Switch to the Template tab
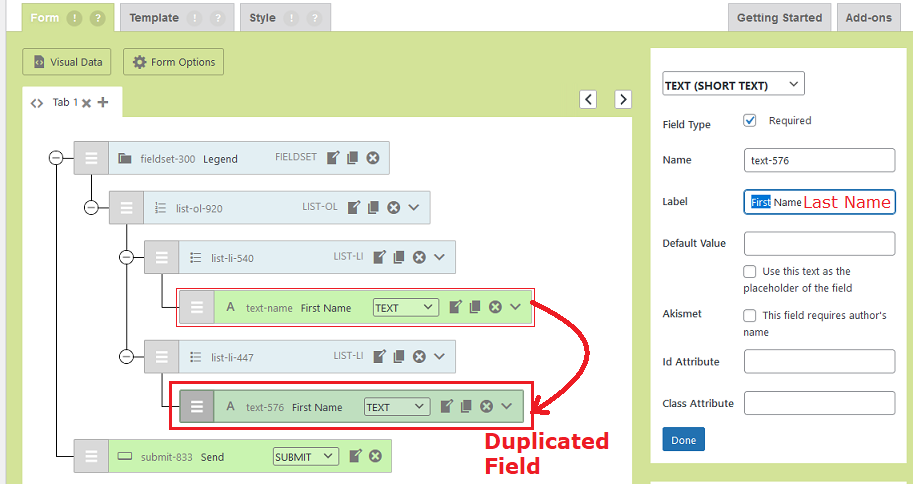The width and height of the screenshot is (913, 484). 154,18
